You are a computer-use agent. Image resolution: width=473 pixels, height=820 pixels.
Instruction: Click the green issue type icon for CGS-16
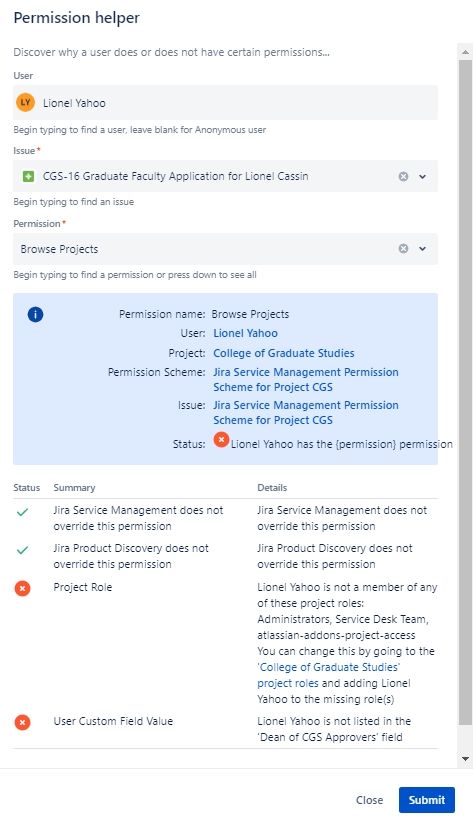tap(29, 177)
